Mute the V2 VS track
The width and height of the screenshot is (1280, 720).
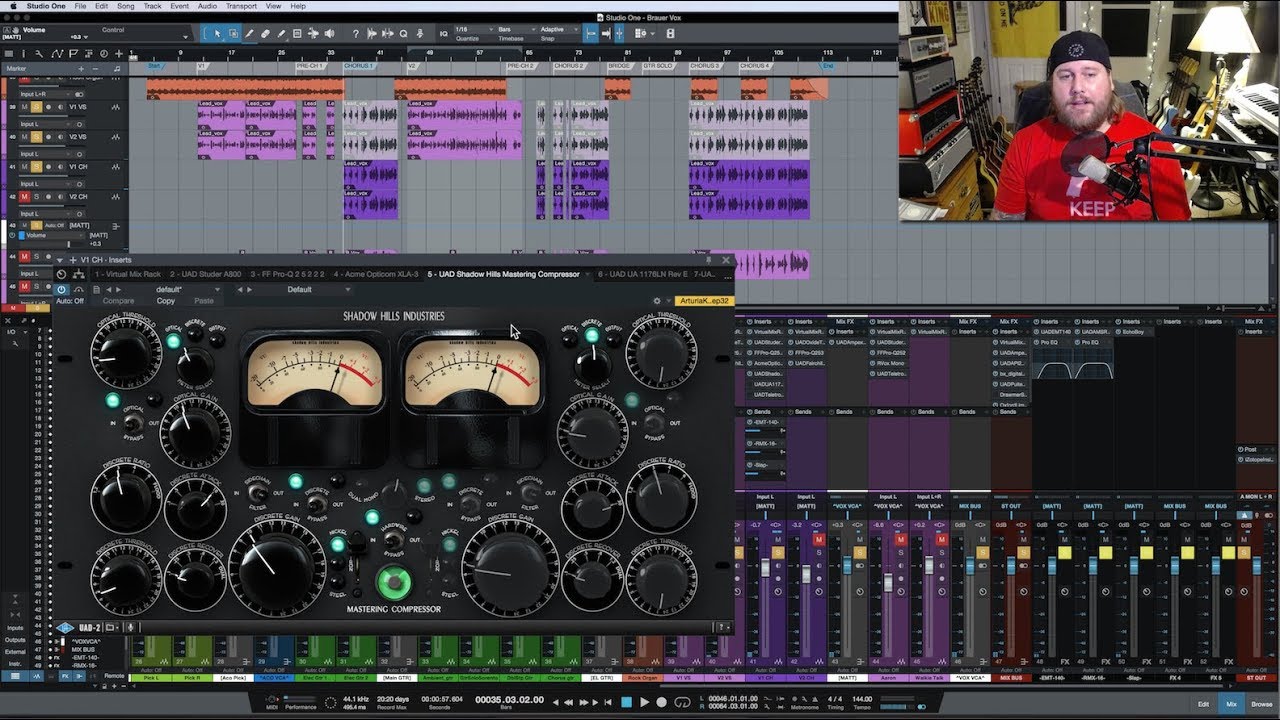click(25, 137)
